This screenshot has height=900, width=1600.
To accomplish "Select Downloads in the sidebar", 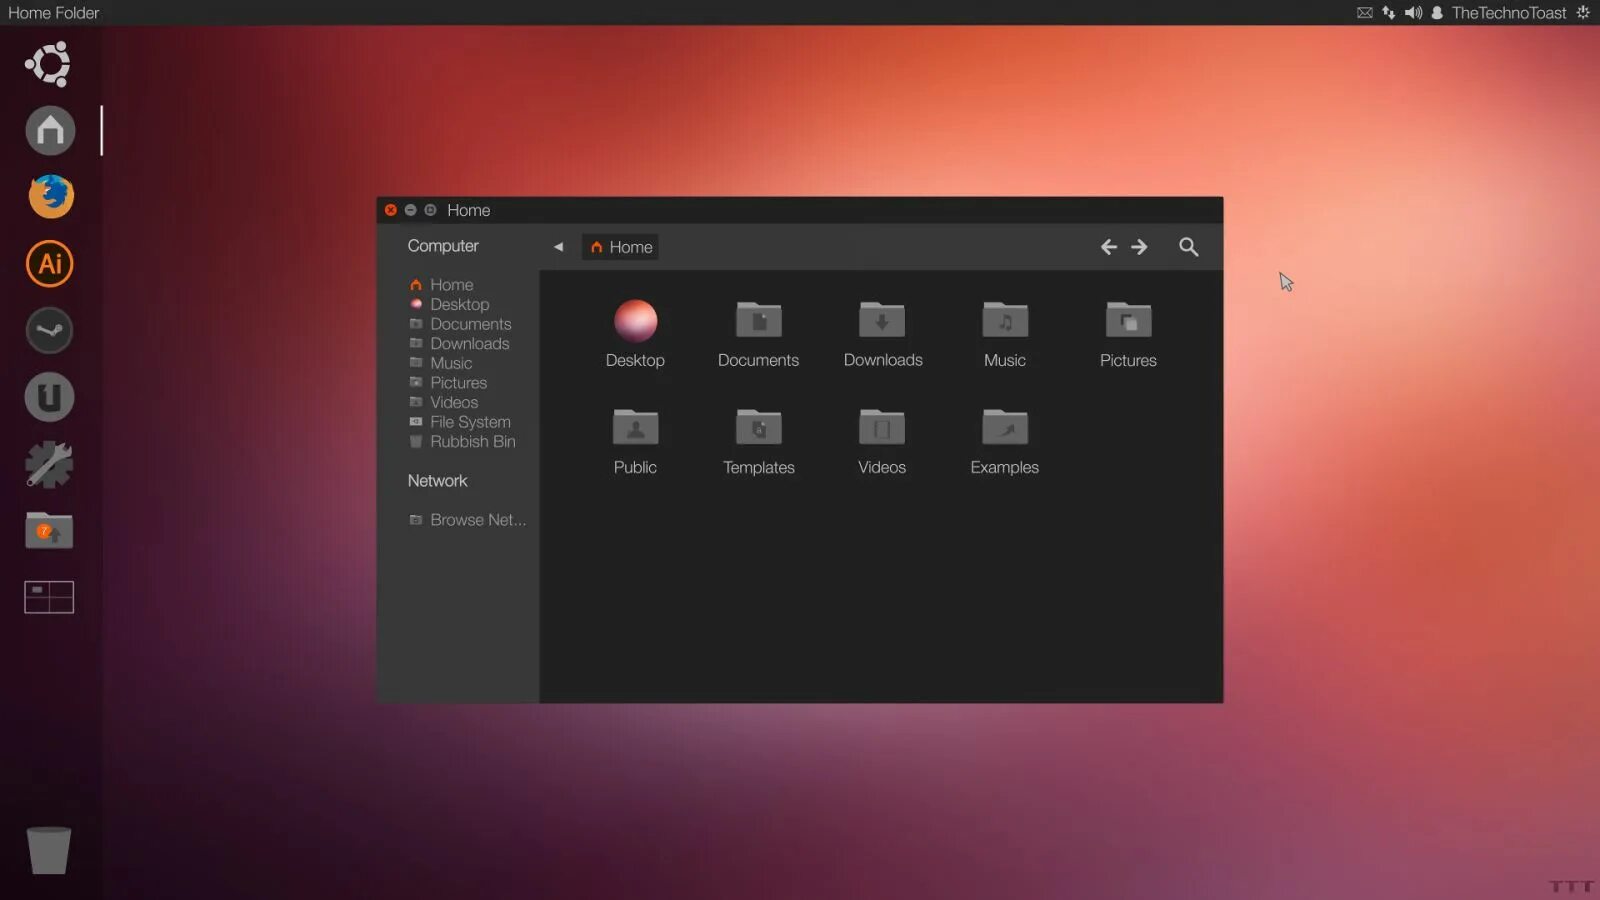I will coord(459,343).
